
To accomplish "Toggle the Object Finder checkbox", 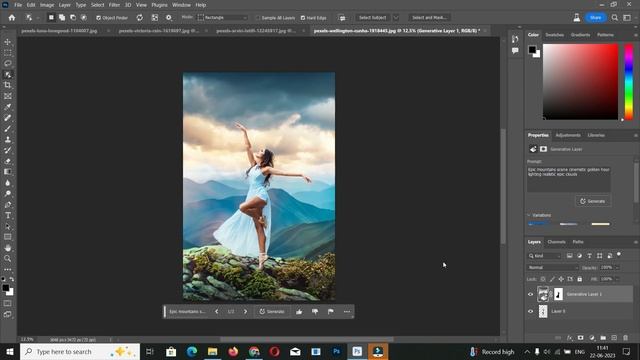I will [98, 18].
